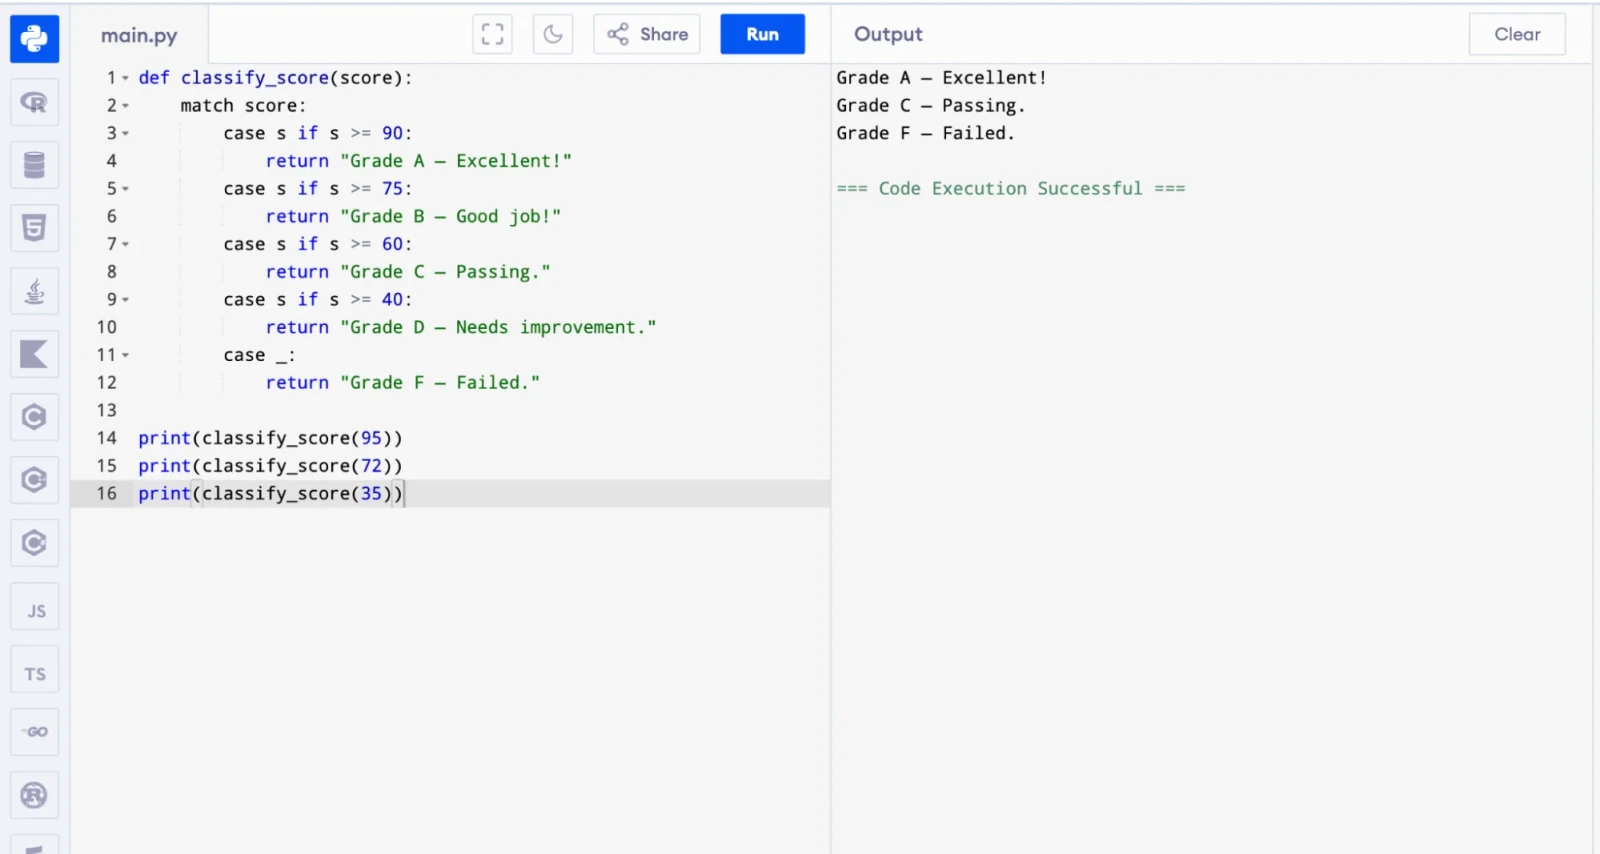Viewport: 1600px width, 854px height.
Task: Fold the case s >= 40 block
Action: (x=125, y=300)
